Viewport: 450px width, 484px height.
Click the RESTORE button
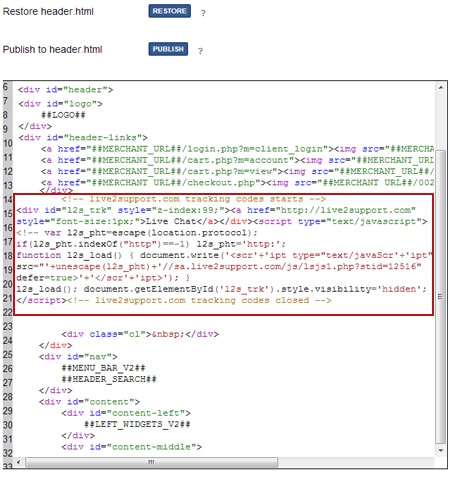pyautogui.click(x=169, y=11)
